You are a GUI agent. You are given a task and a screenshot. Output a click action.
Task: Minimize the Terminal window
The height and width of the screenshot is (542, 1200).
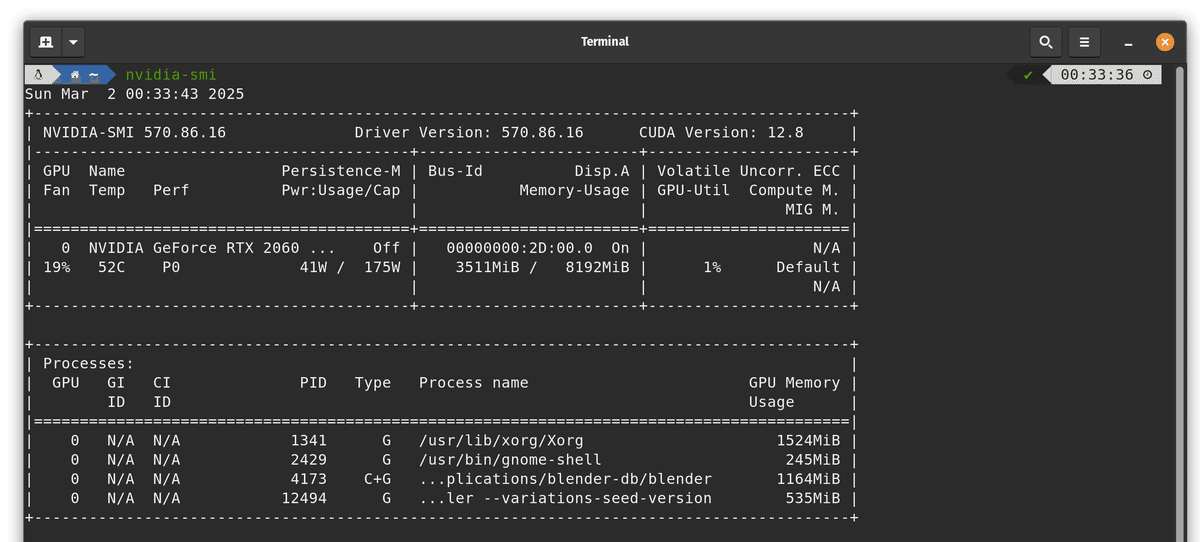(1128, 42)
